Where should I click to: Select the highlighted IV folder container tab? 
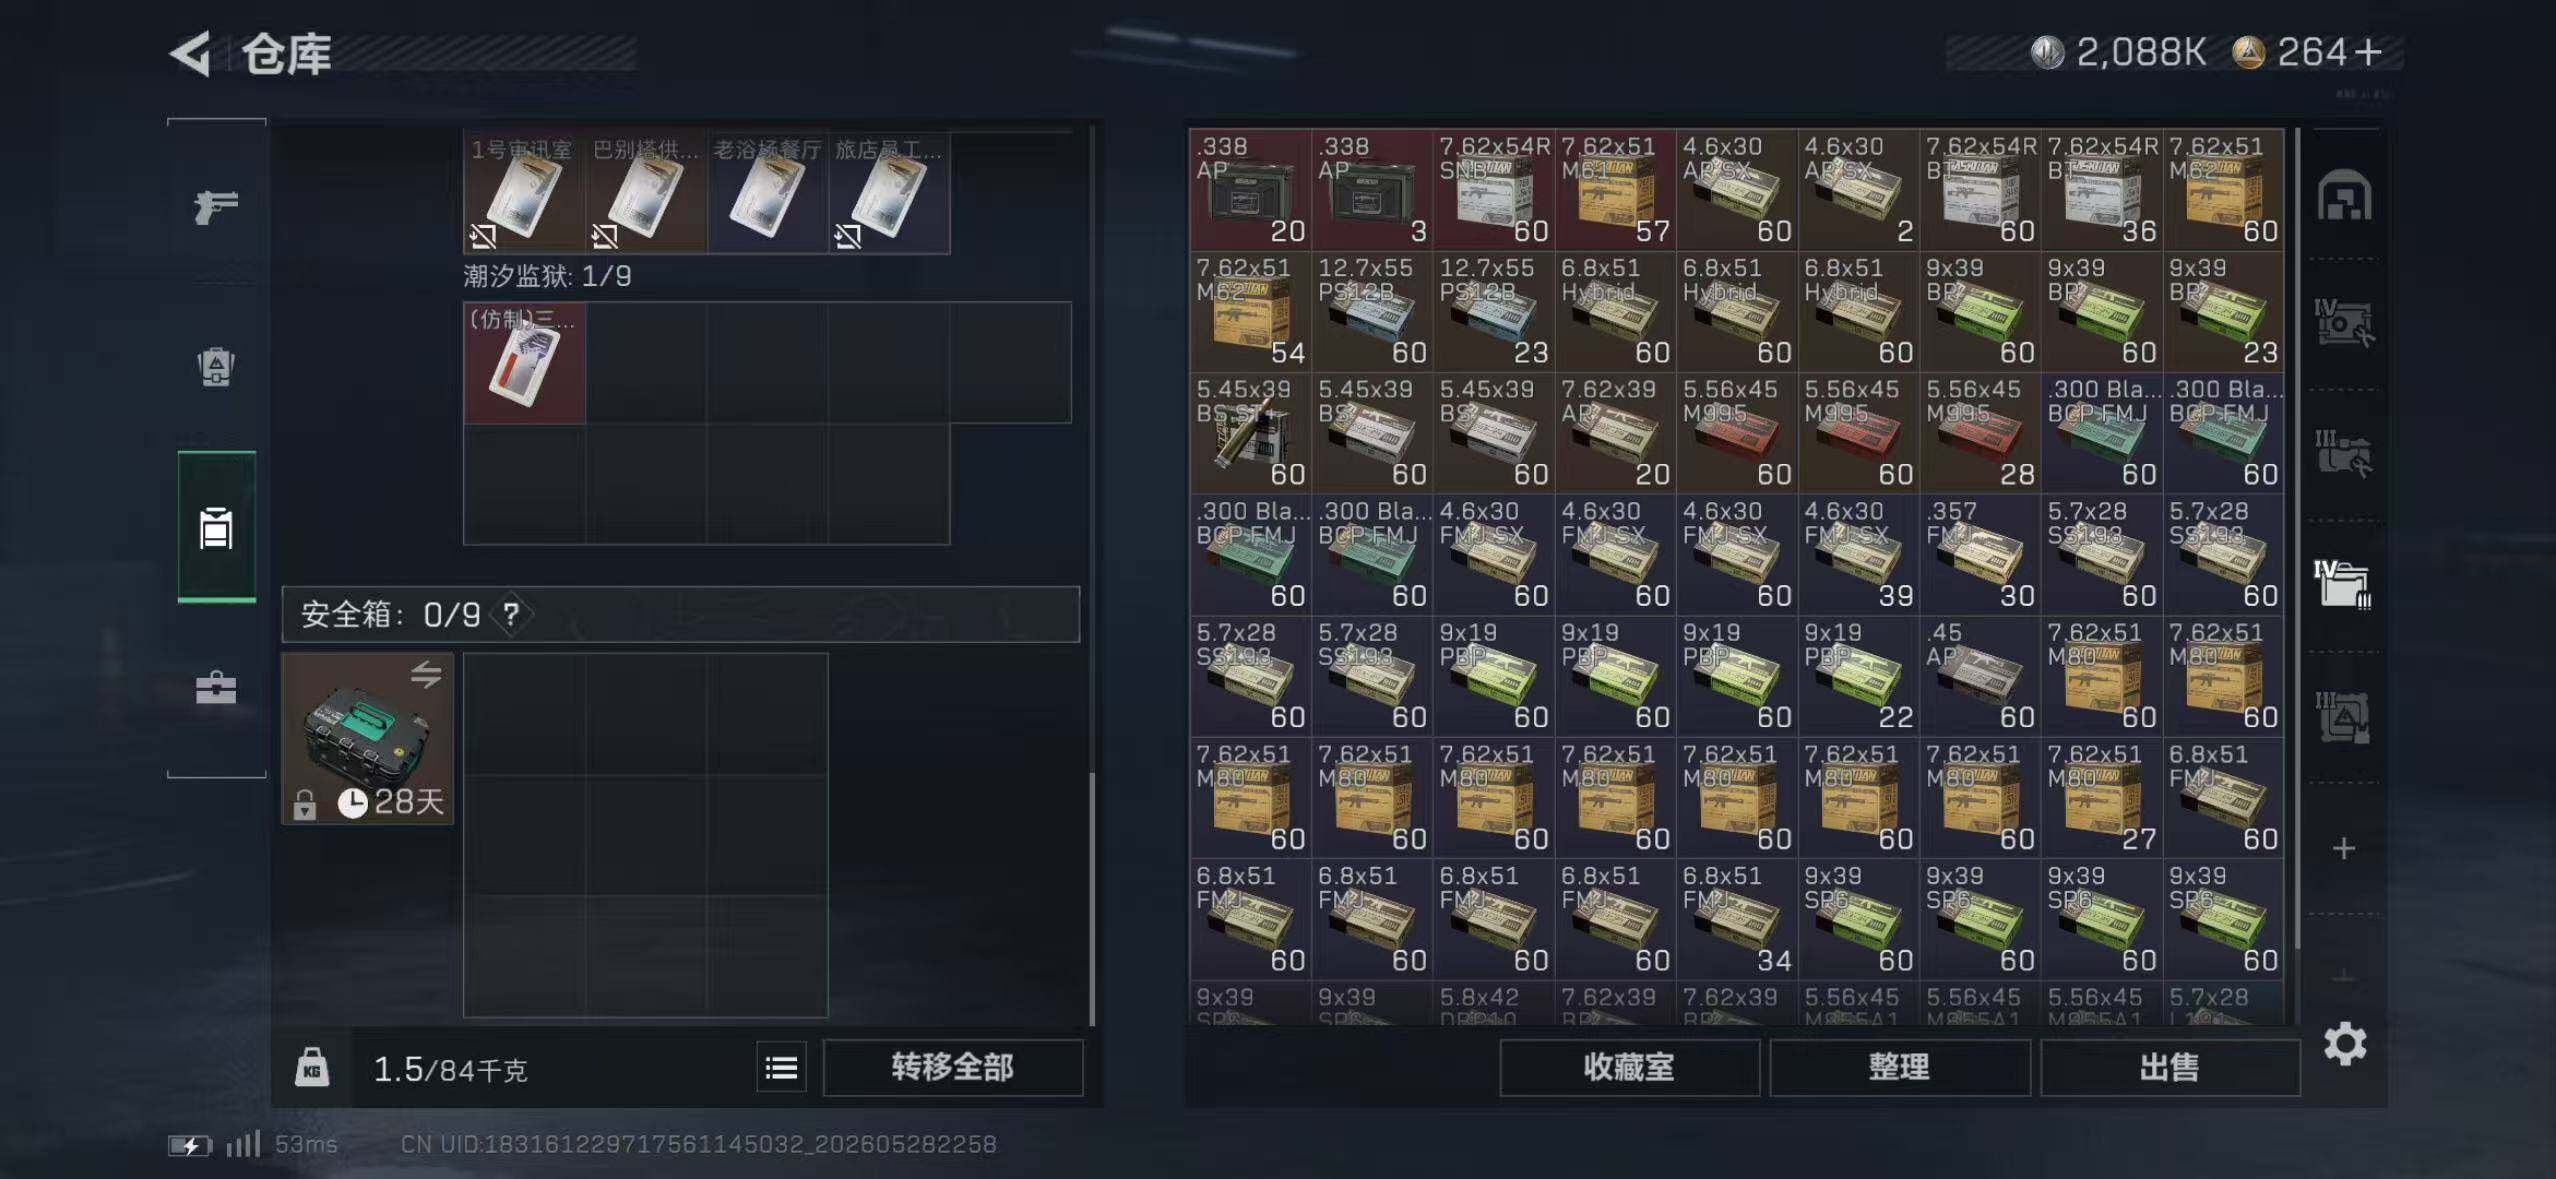[x=2344, y=584]
